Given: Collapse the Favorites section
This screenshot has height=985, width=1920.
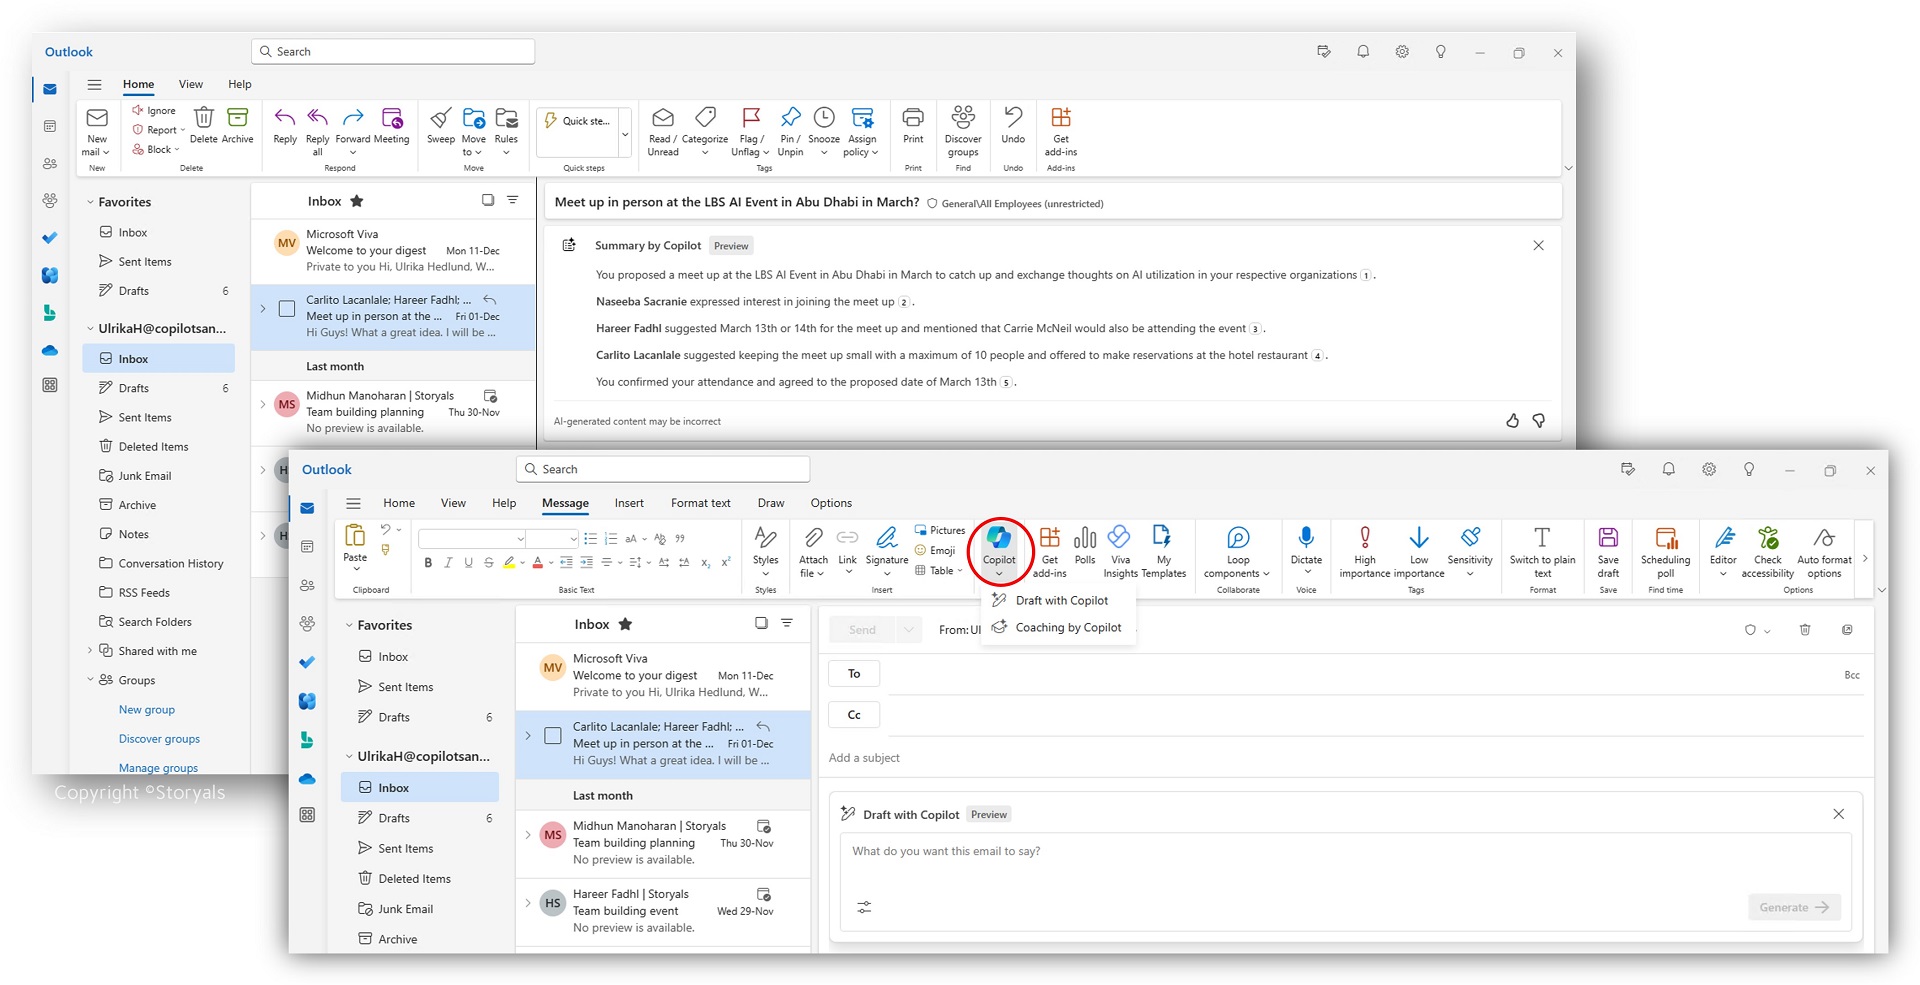Looking at the screenshot, I should click(x=348, y=624).
